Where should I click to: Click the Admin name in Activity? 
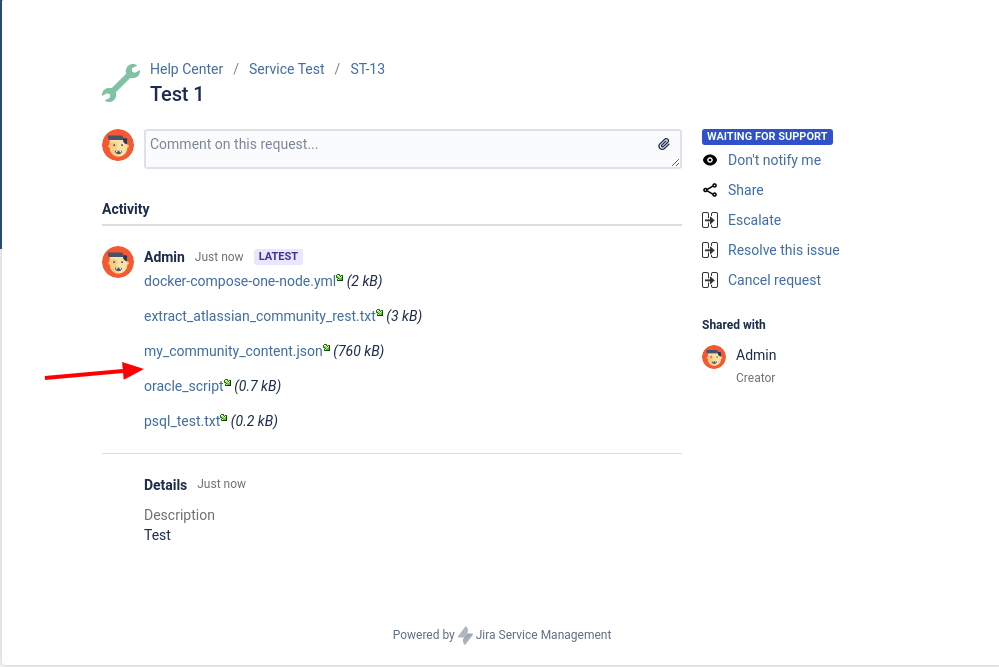coord(164,257)
